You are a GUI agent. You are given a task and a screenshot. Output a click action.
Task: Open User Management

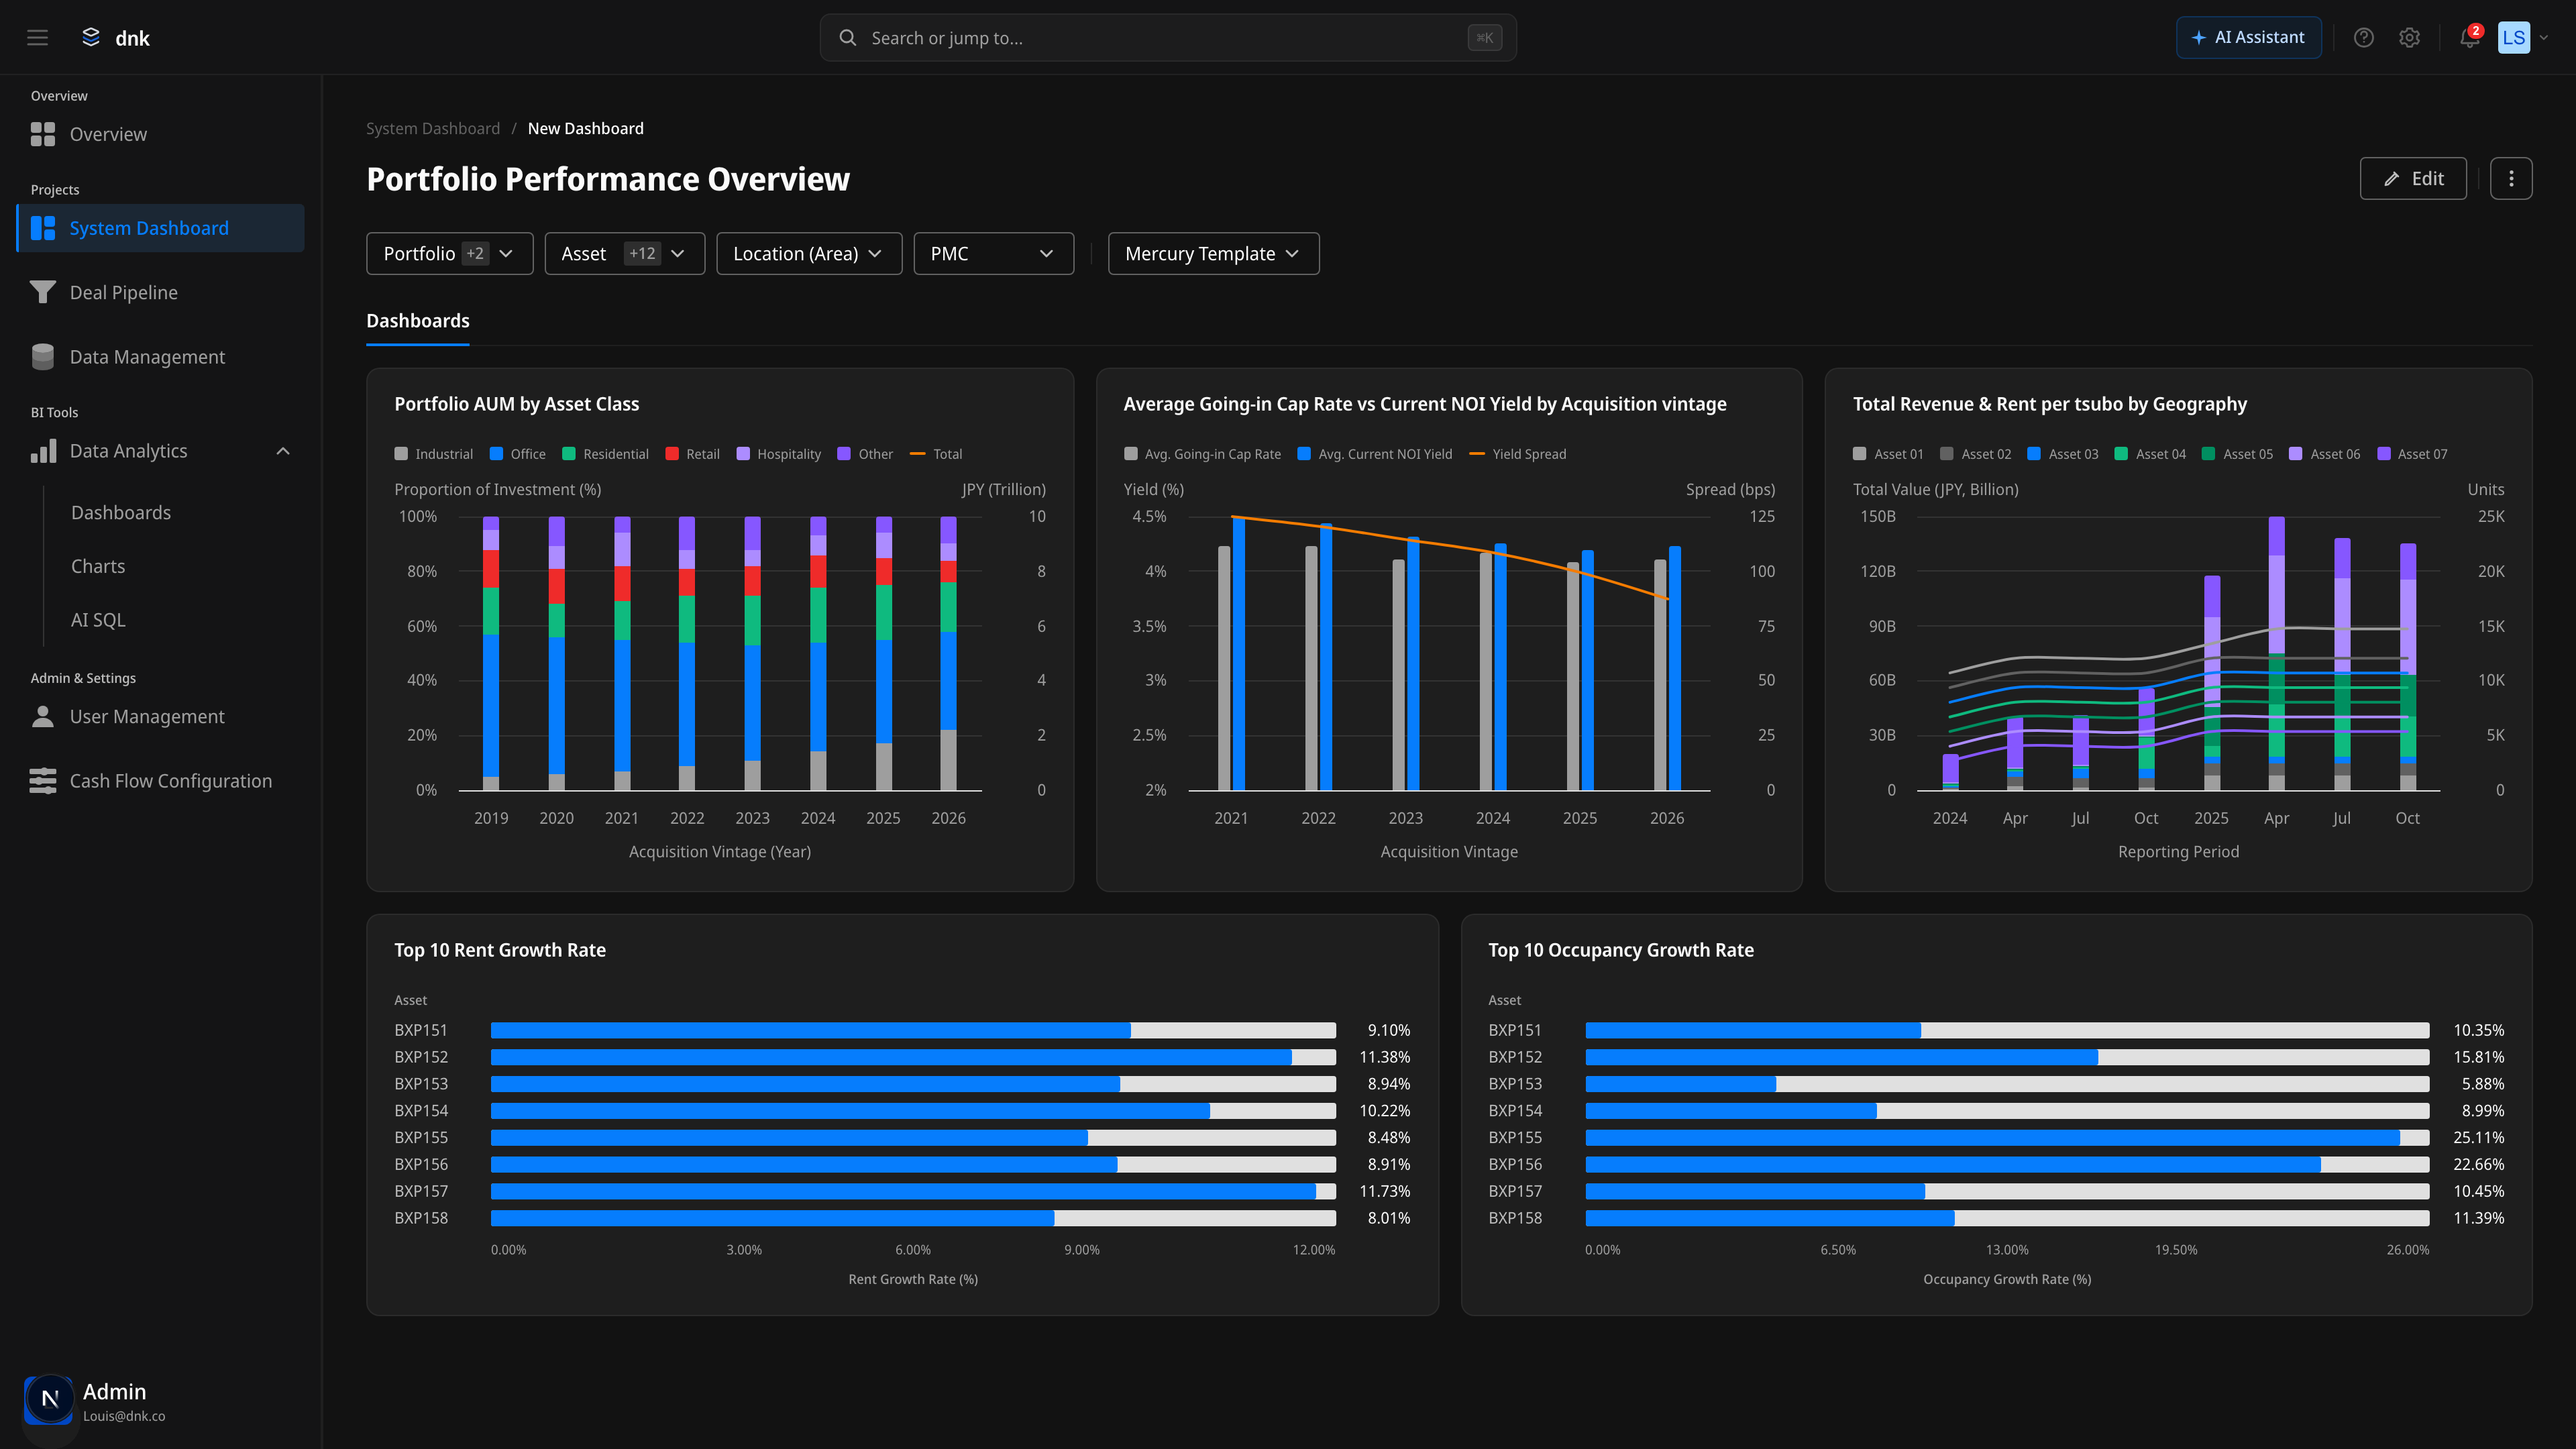(146, 716)
